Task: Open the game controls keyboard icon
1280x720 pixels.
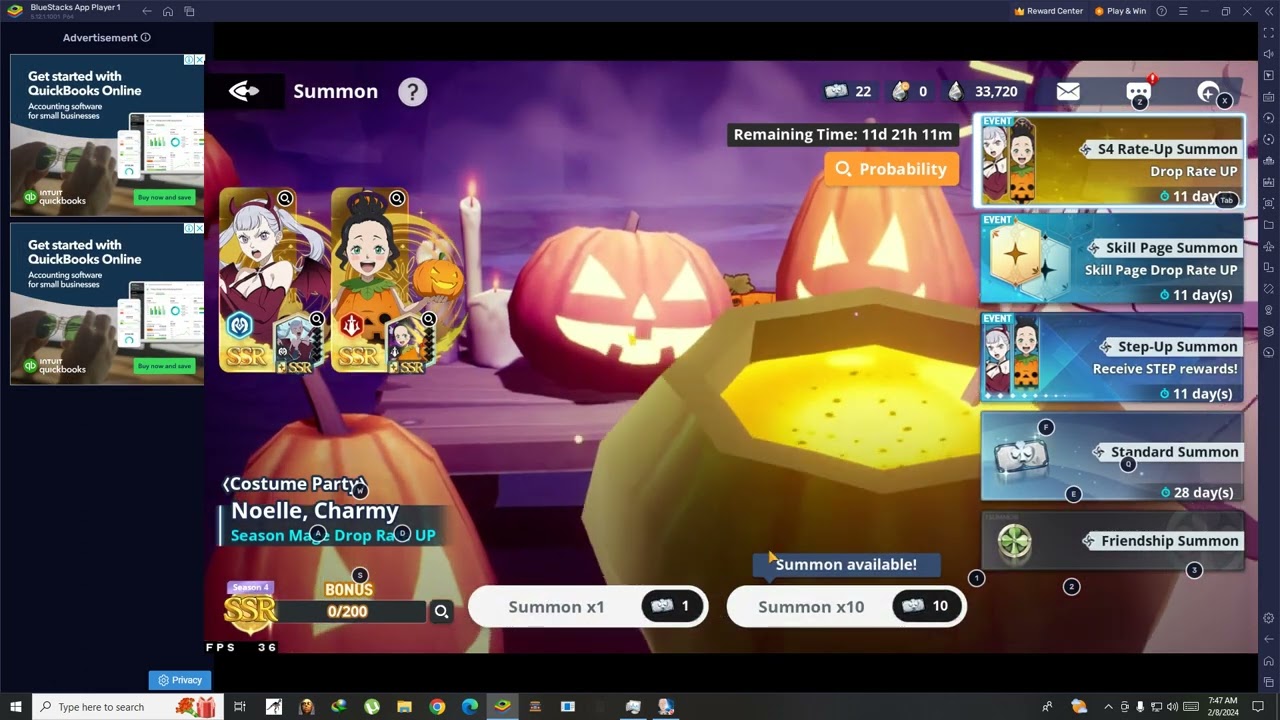Action: coord(1269,97)
